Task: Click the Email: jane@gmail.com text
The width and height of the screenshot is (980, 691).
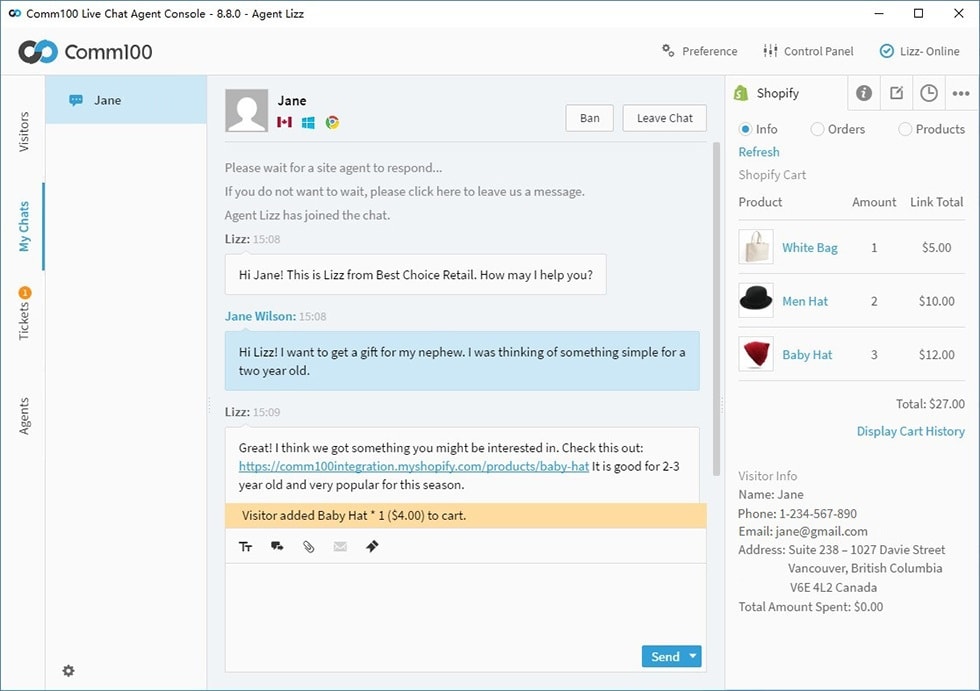Action: tap(802, 532)
